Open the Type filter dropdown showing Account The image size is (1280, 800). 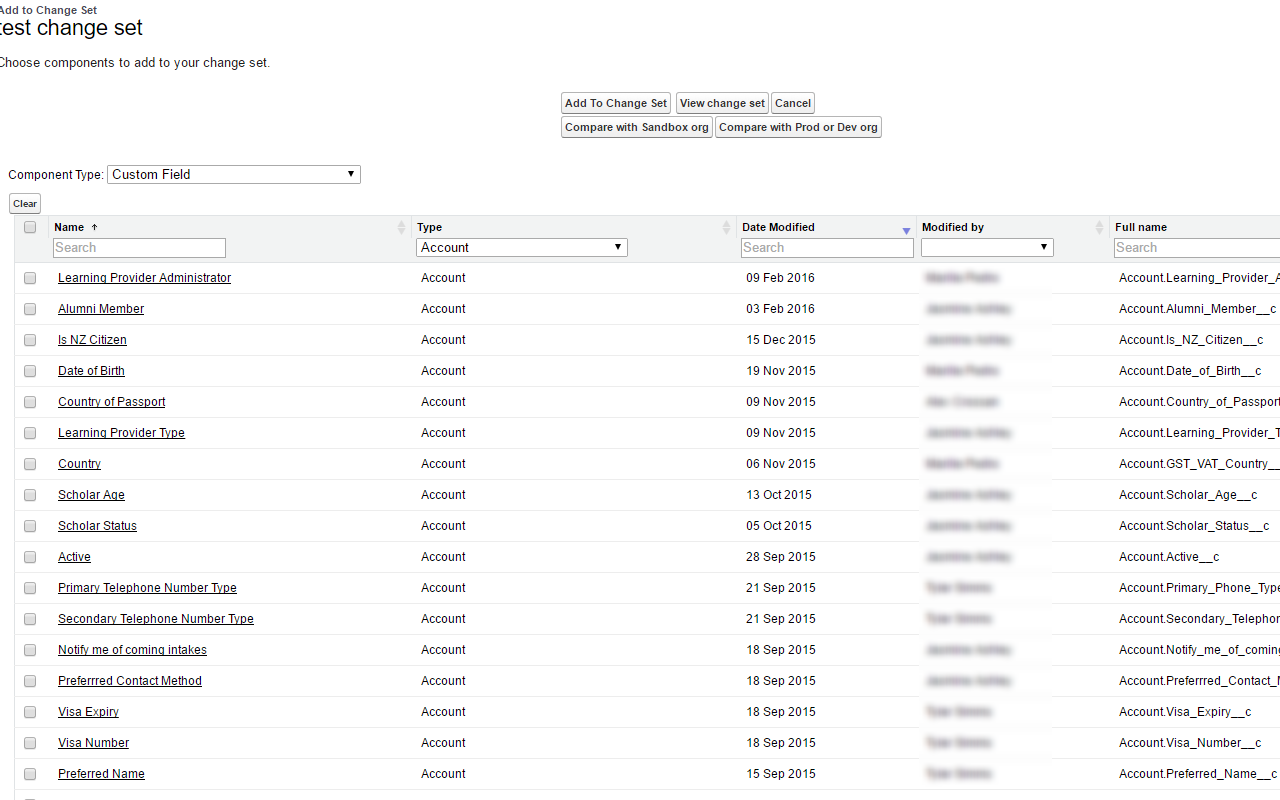tap(521, 247)
